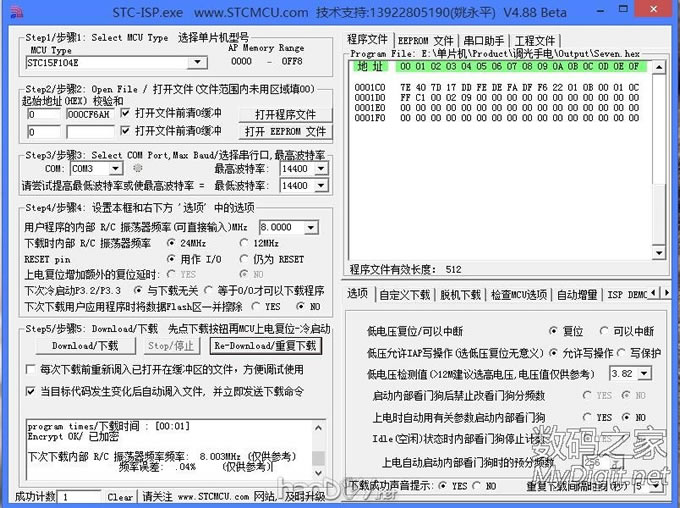Toggle the first 打开文件前清0缓冲 checkbox

point(126,114)
